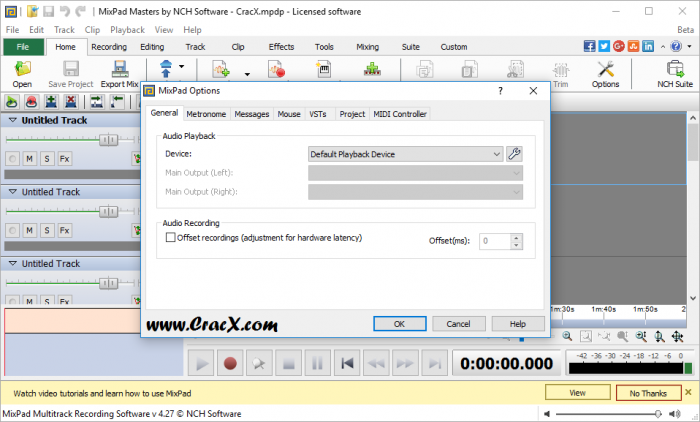Click the Help button in the dialog
This screenshot has width=700, height=422.
coord(518,324)
